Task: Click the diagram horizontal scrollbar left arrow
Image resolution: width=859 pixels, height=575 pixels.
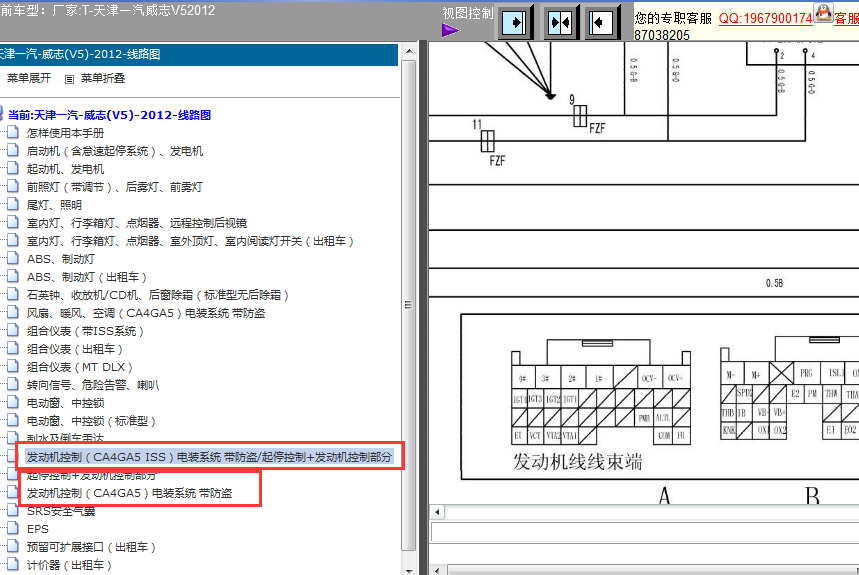Action: [x=437, y=513]
